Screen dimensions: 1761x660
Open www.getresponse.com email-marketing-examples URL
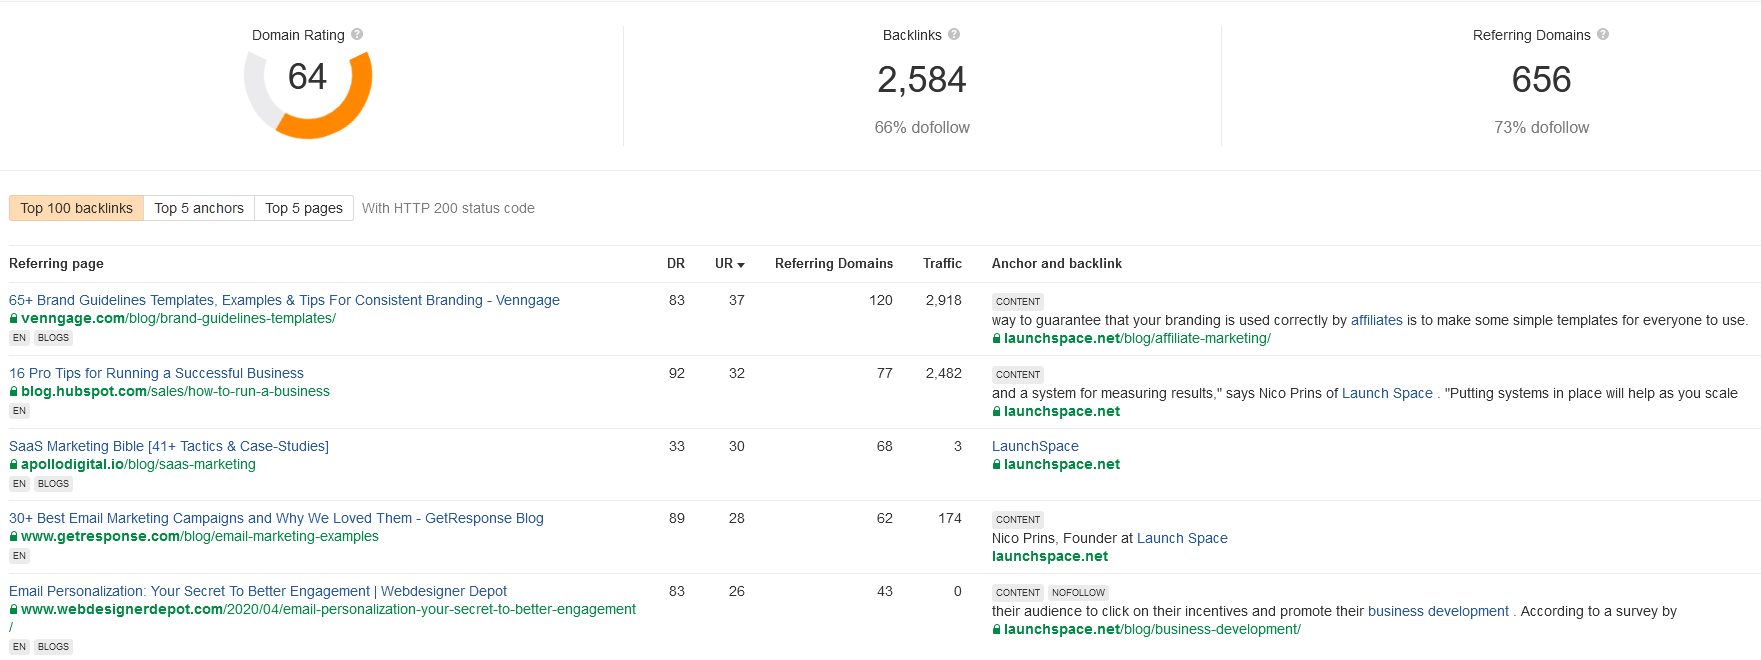pos(200,537)
